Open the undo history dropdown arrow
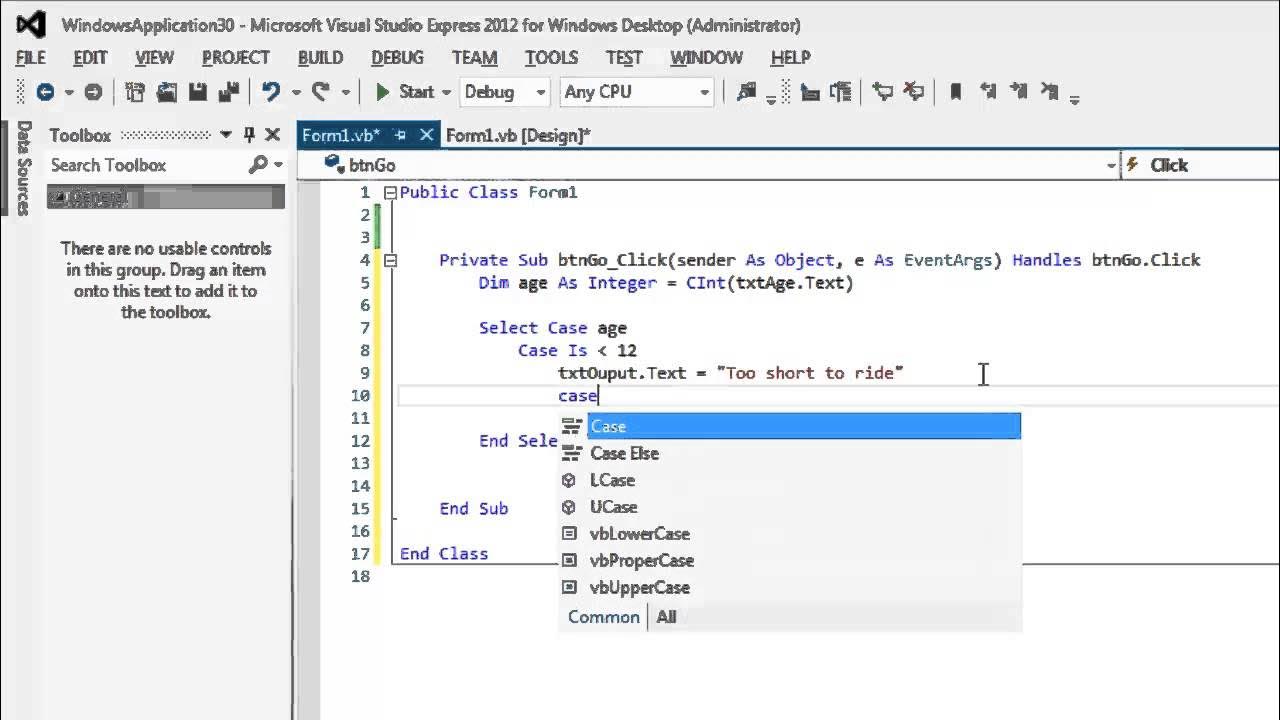This screenshot has height=720, width=1280. pyautogui.click(x=296, y=92)
